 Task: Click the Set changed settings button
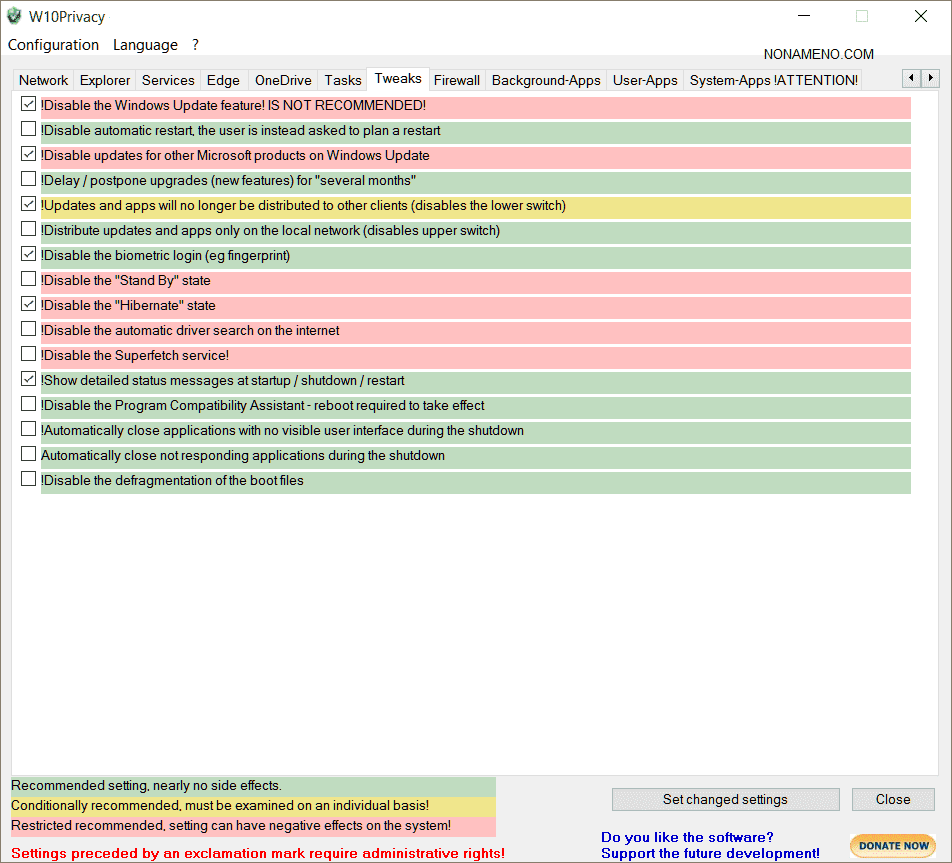coord(725,799)
